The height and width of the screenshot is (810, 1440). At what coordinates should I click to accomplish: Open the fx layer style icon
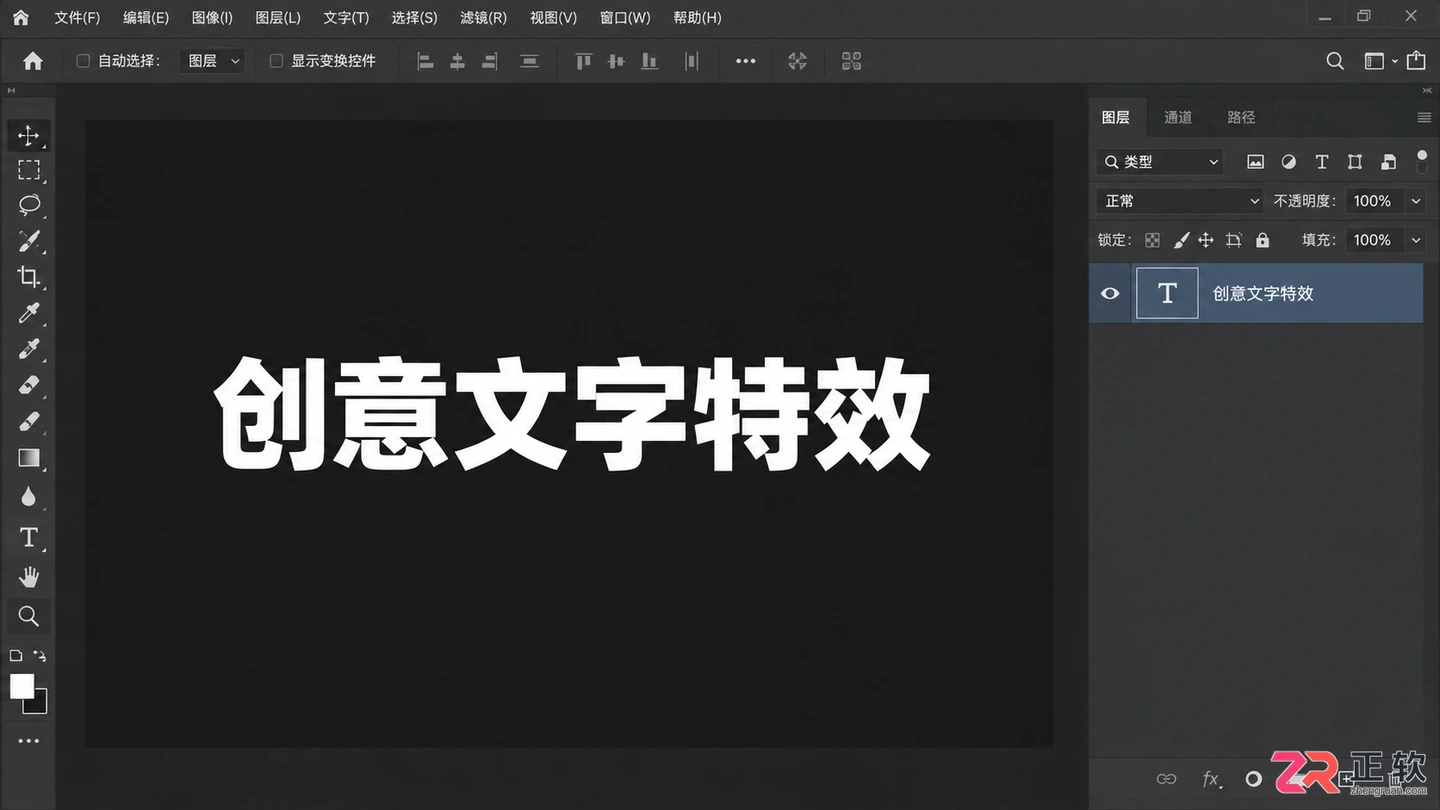(1211, 779)
